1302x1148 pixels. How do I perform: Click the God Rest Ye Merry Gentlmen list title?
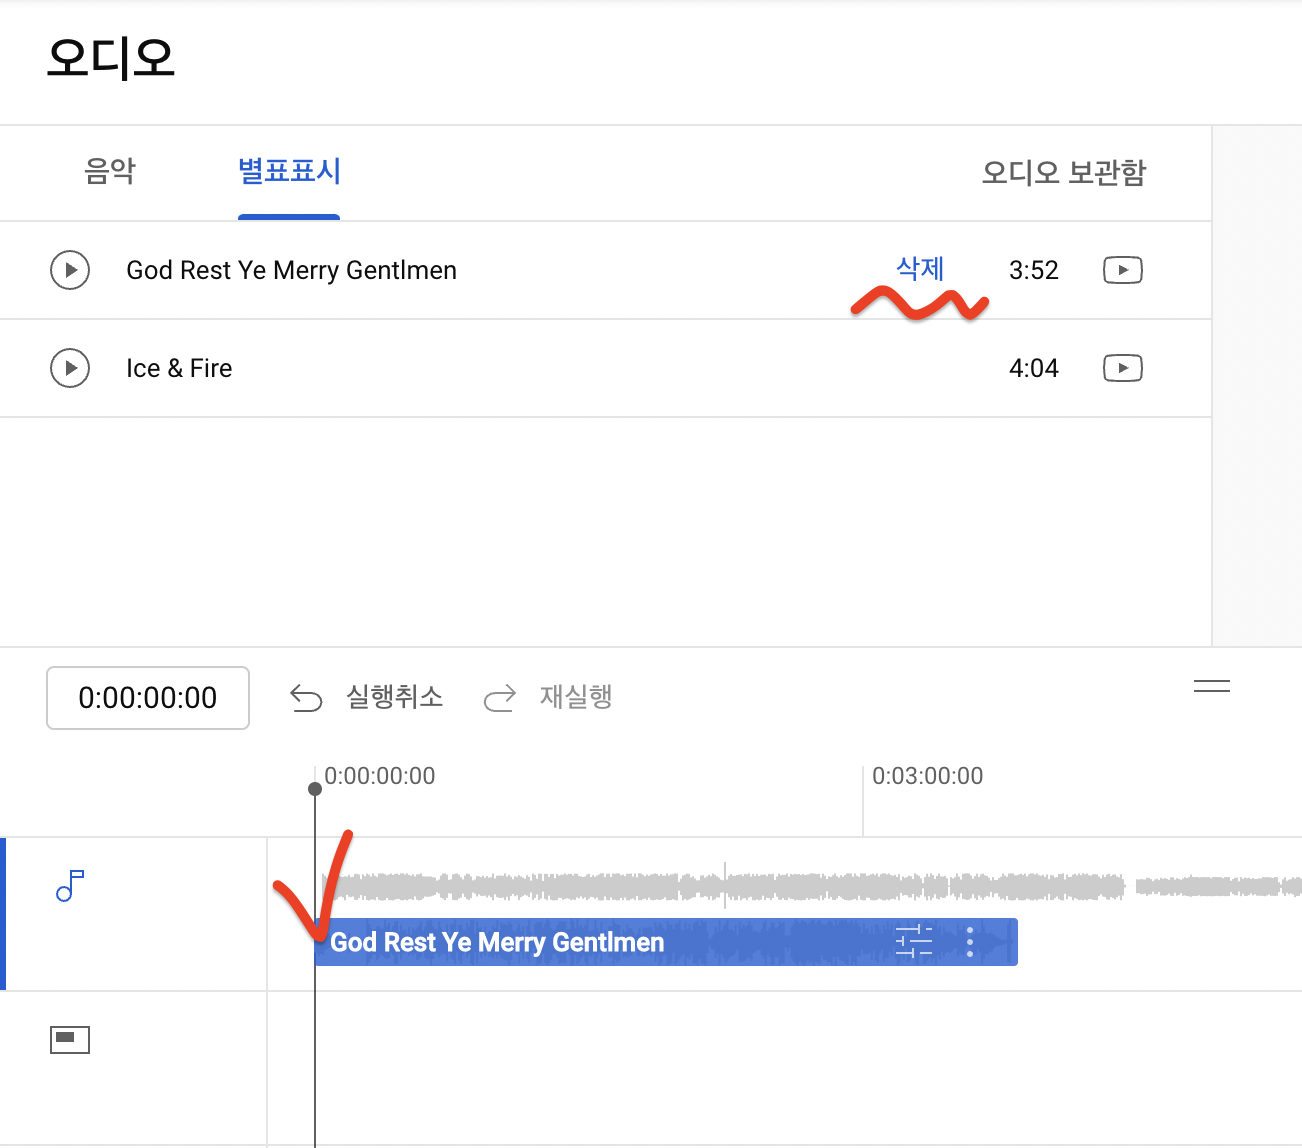tap(291, 270)
